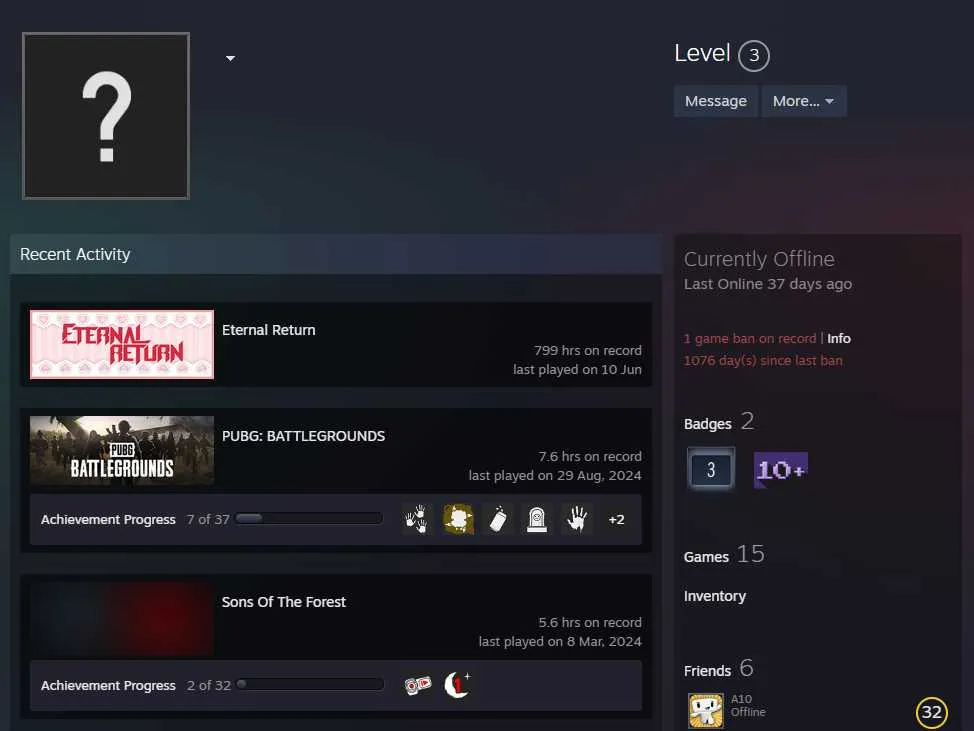
Task: Click '1 game ban on record' text
Action: click(750, 338)
